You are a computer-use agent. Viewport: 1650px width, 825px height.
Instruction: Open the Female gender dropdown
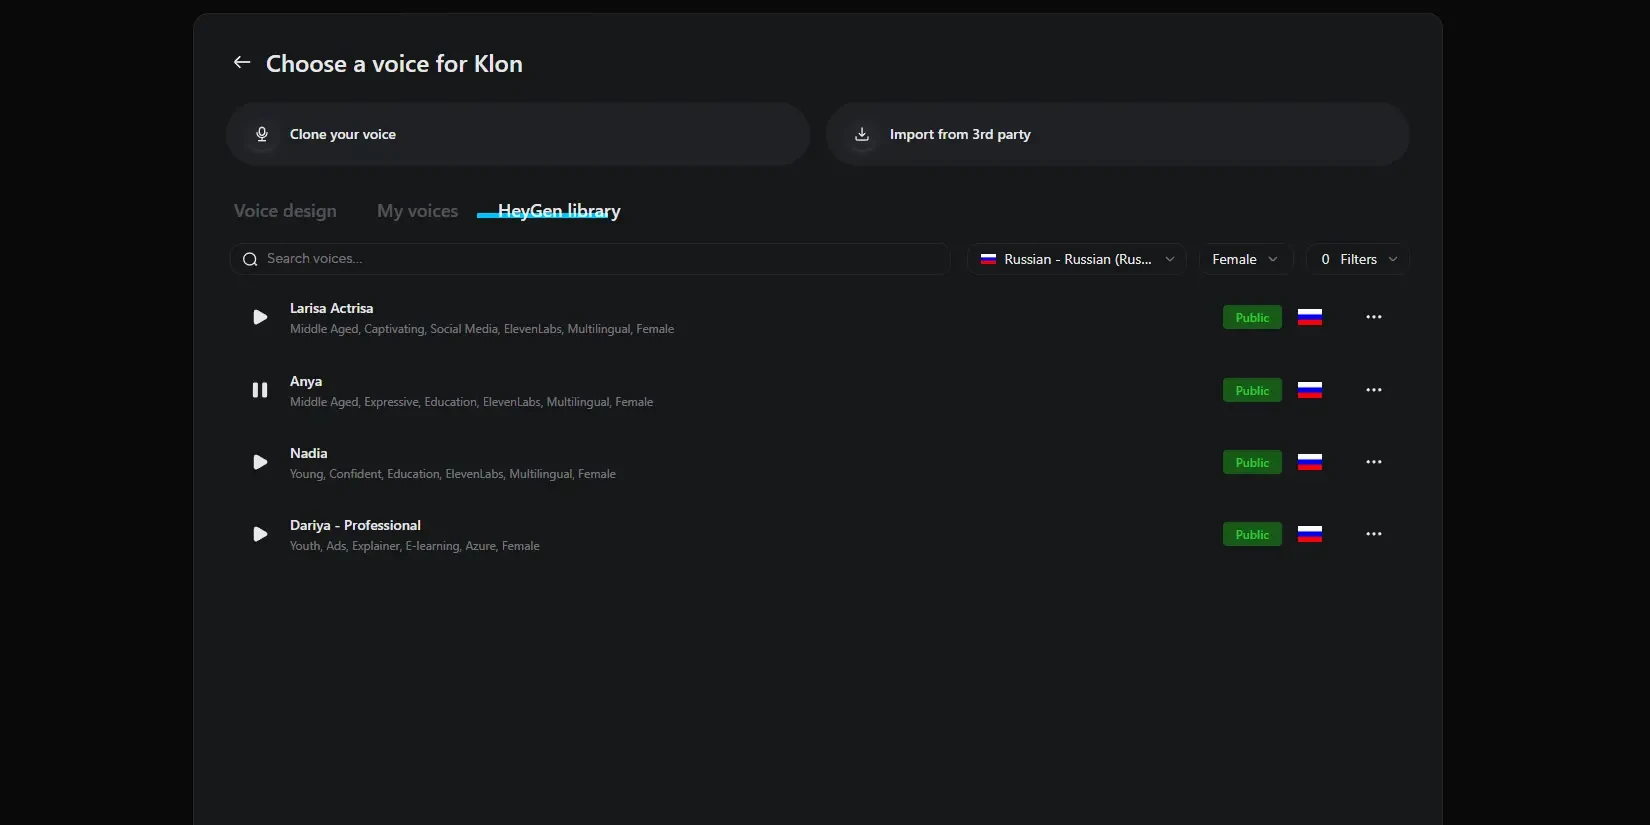(x=1245, y=259)
